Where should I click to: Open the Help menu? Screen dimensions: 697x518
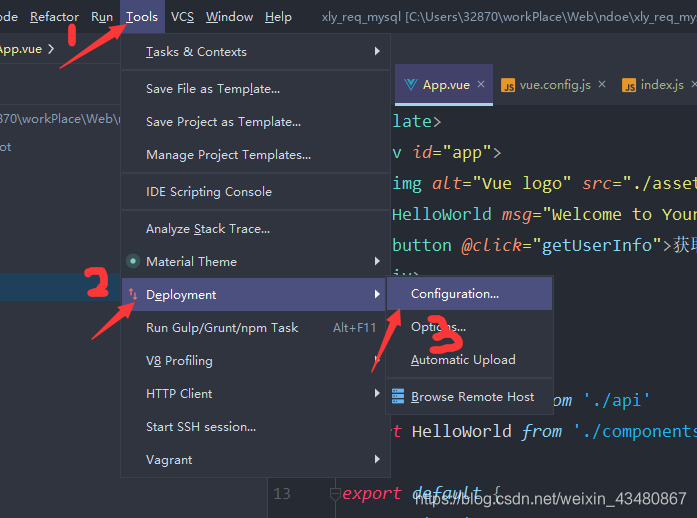(278, 17)
